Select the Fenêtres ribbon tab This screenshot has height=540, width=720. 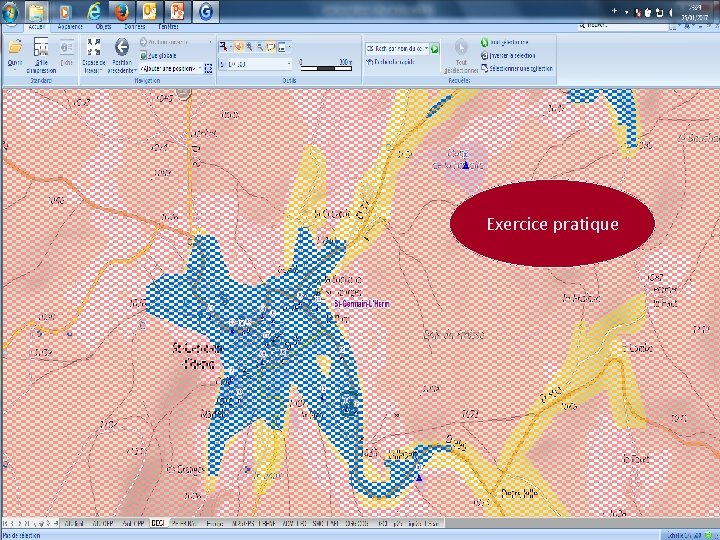pos(167,27)
